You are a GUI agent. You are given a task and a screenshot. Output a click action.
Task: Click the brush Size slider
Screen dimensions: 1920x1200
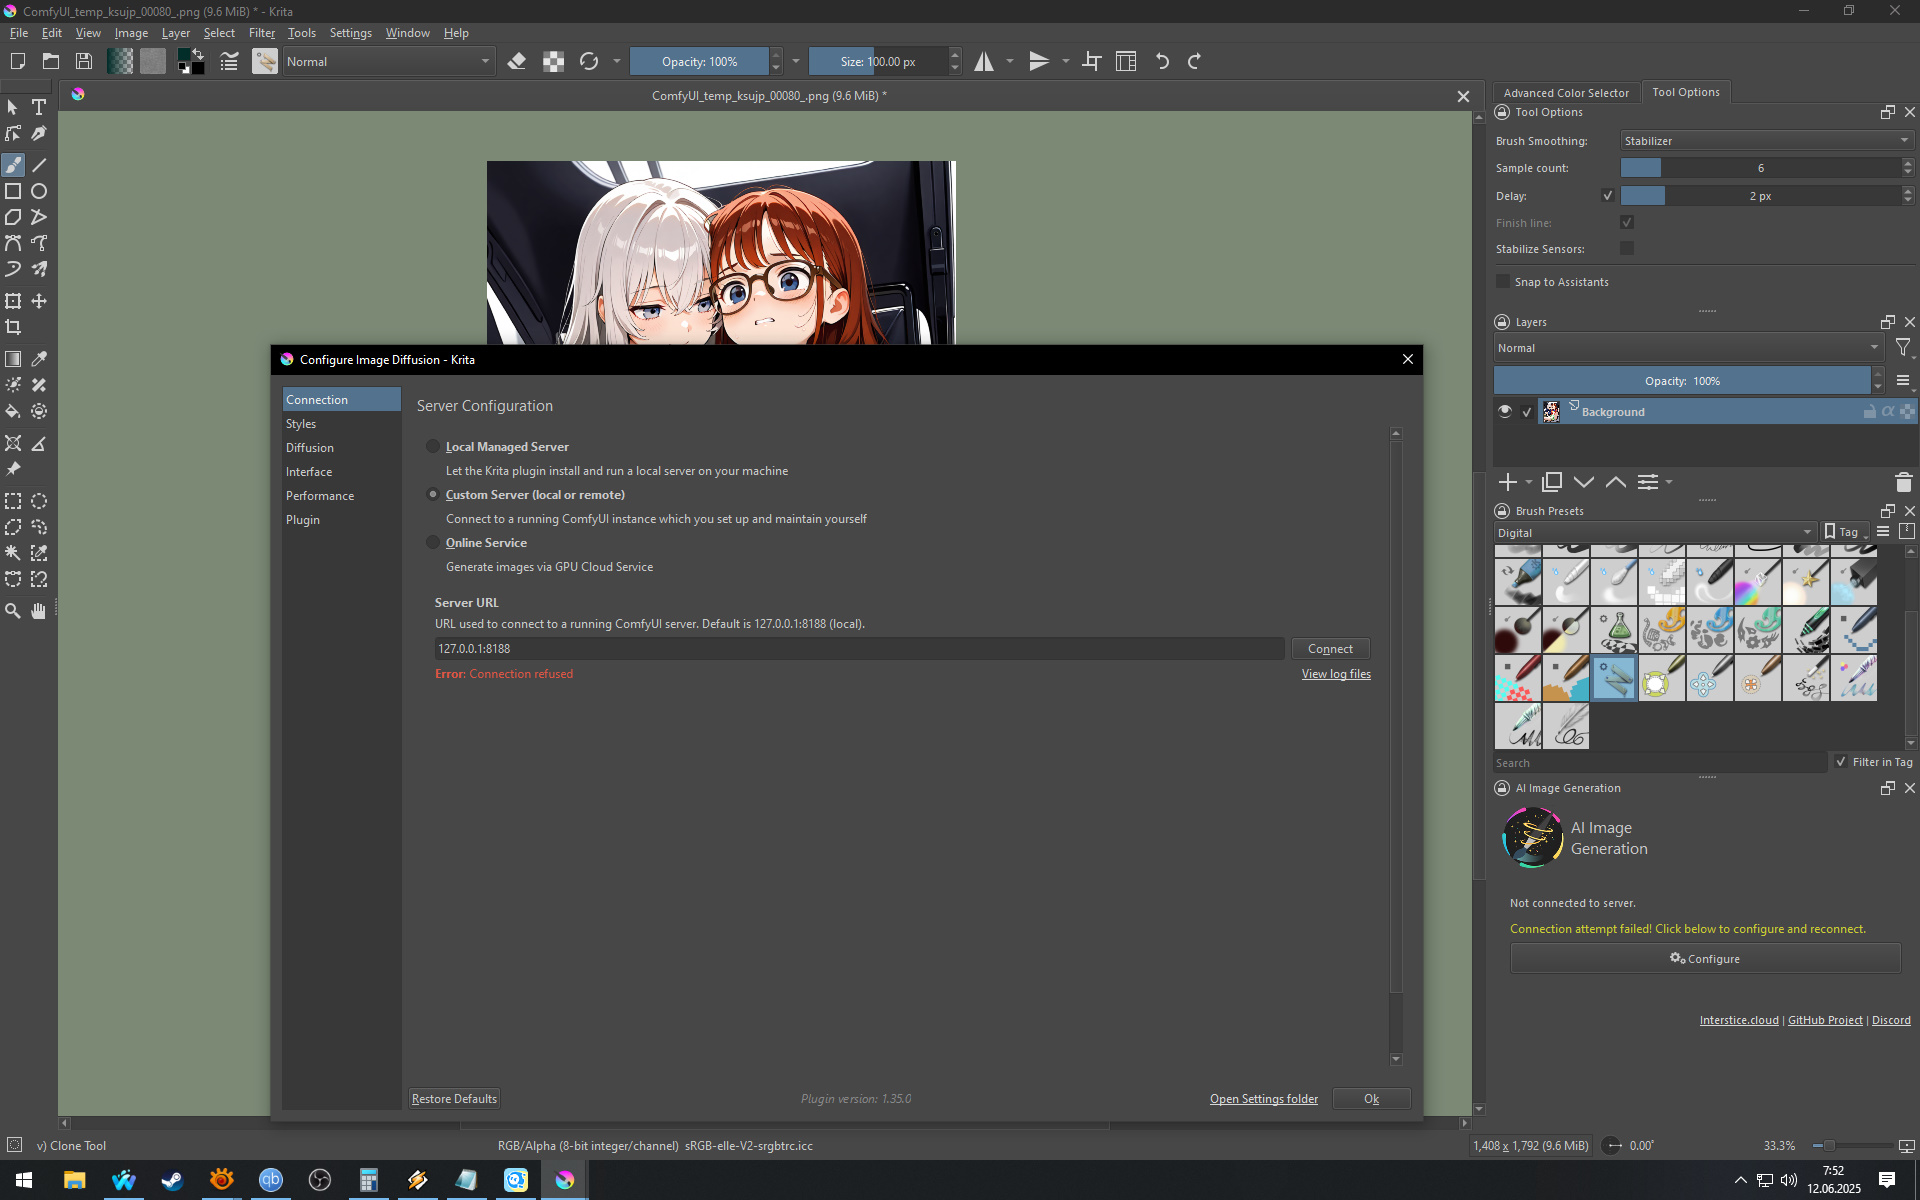(878, 62)
